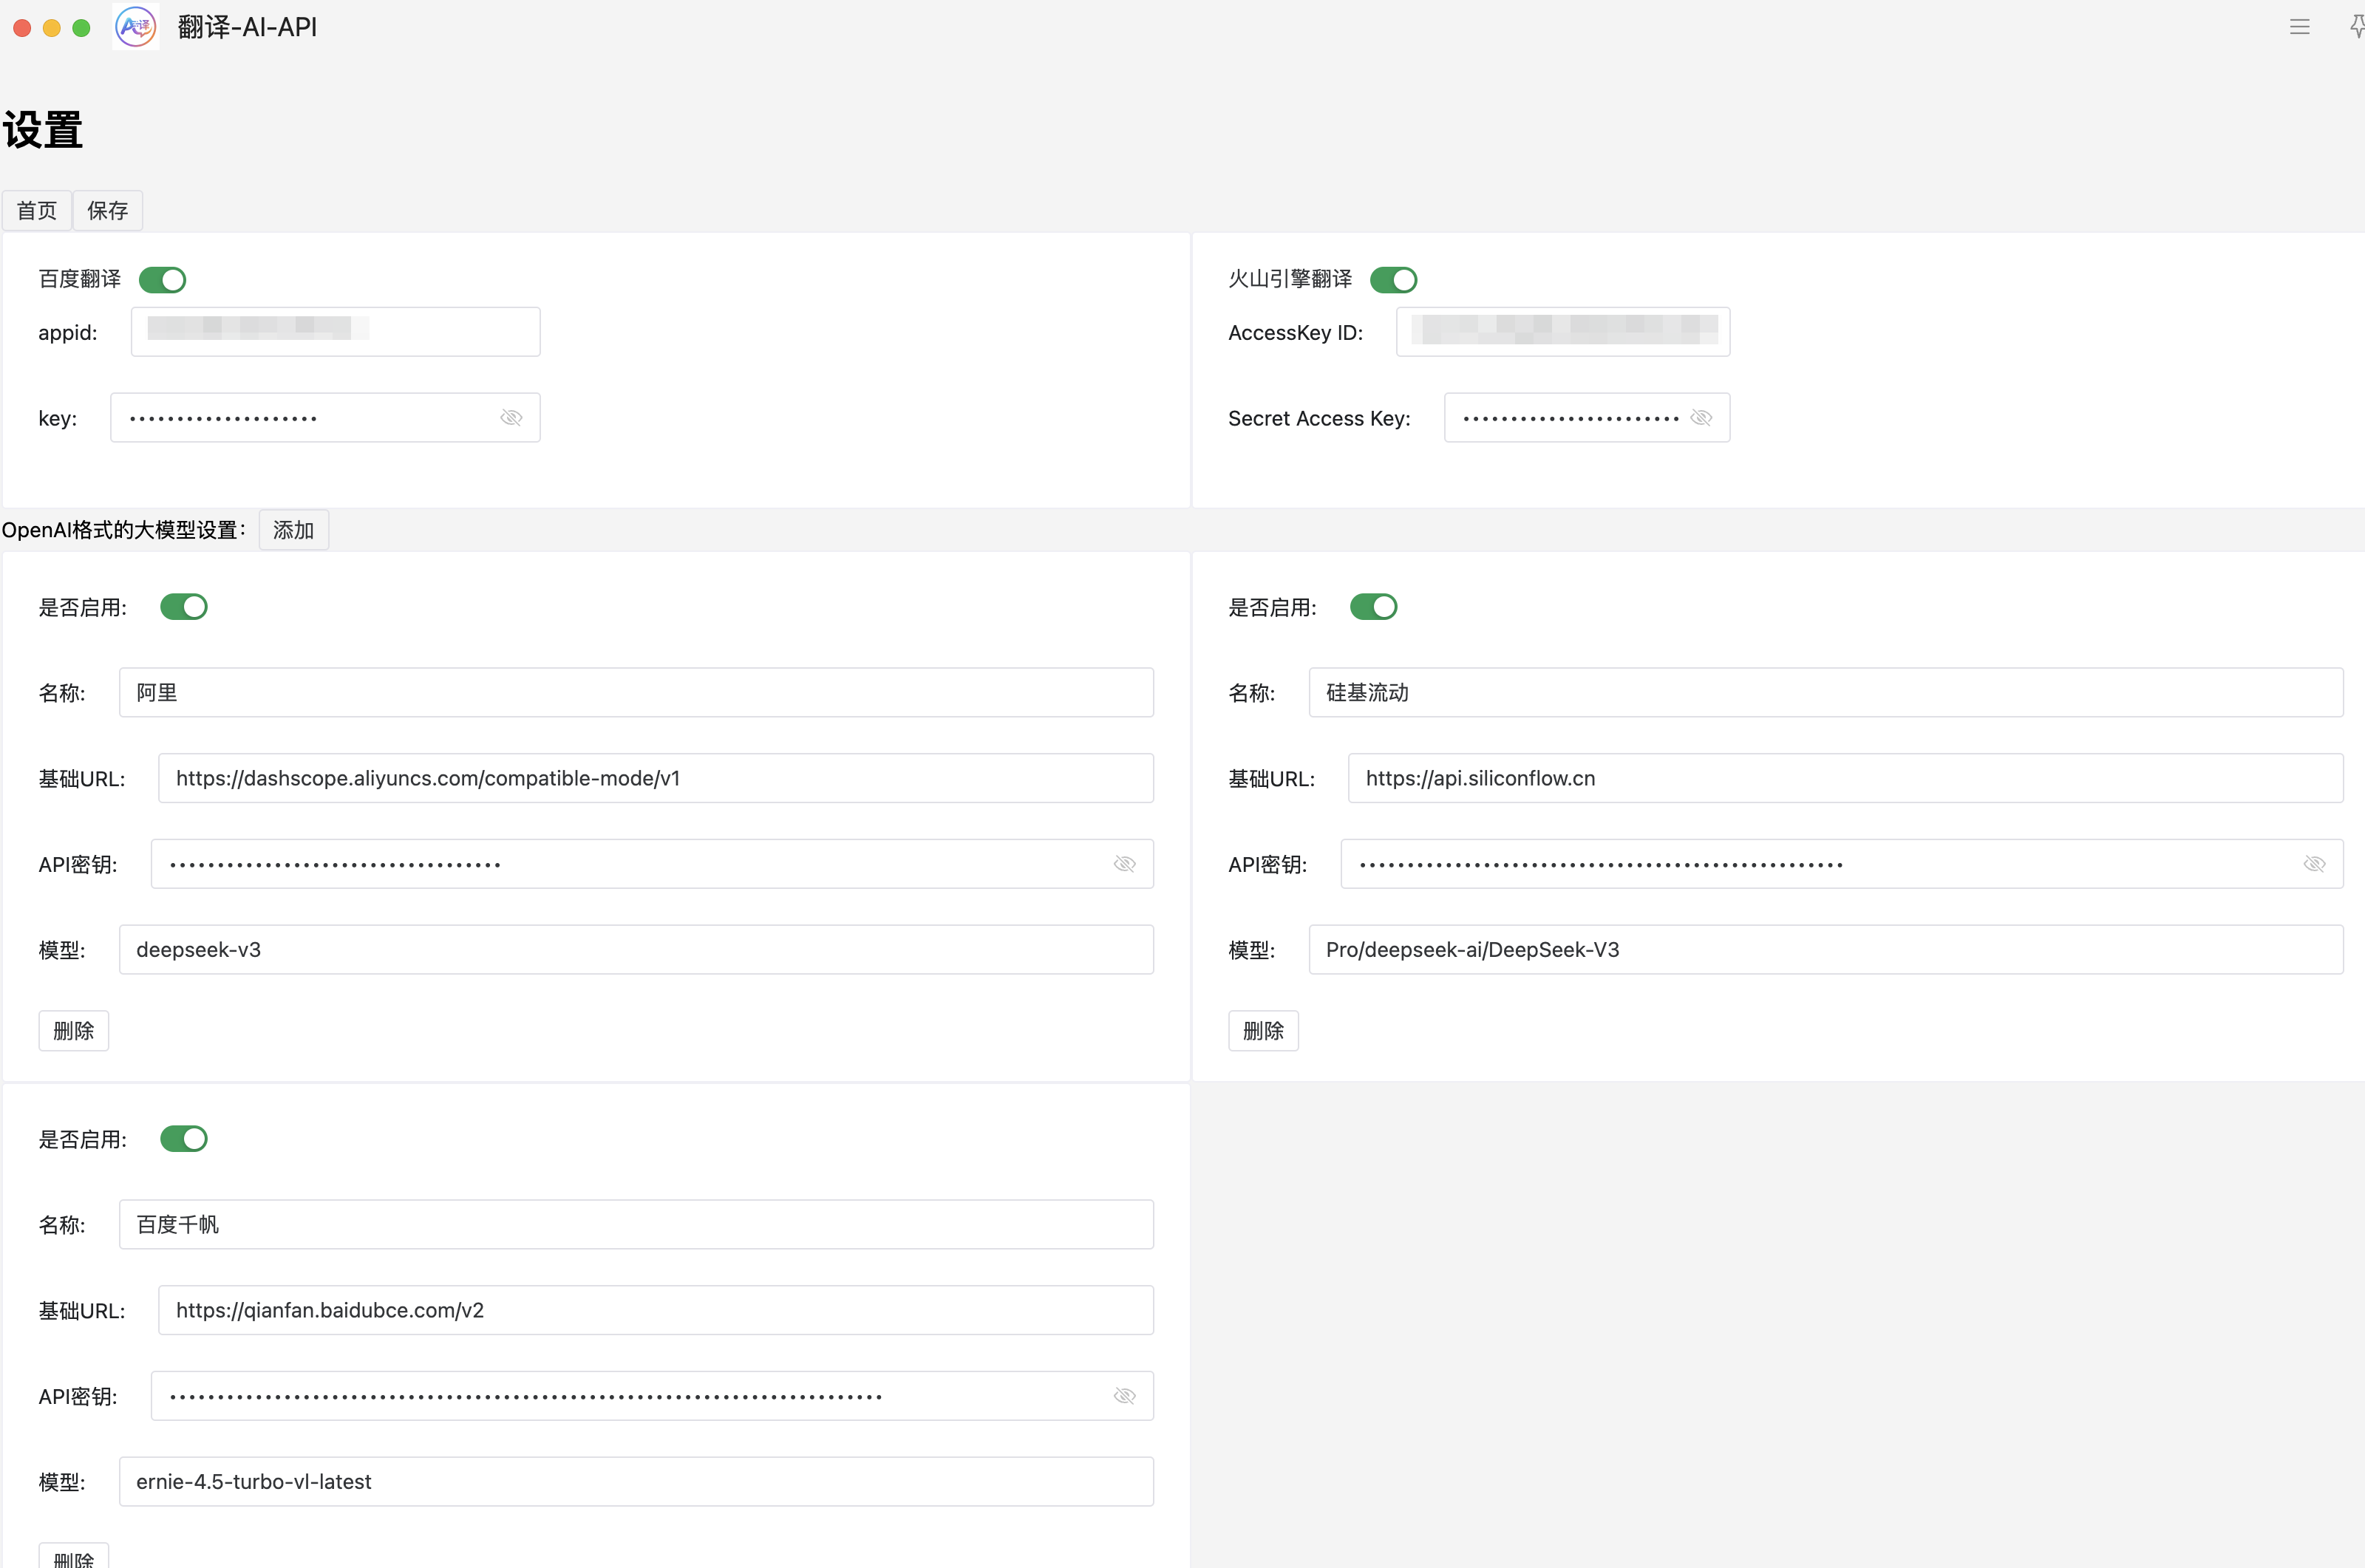Viewport: 2365px width, 1568px height.
Task: Go to the 首页 tab
Action: [x=37, y=211]
